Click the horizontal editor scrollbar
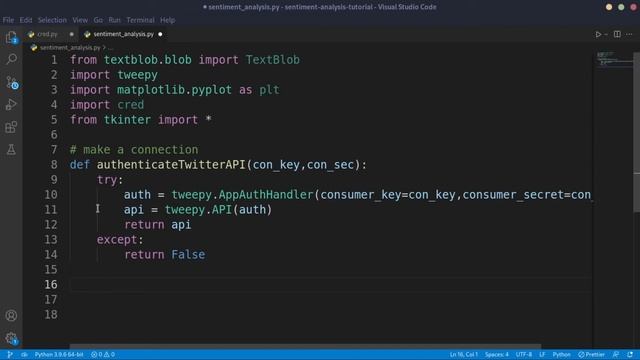 [305, 346]
